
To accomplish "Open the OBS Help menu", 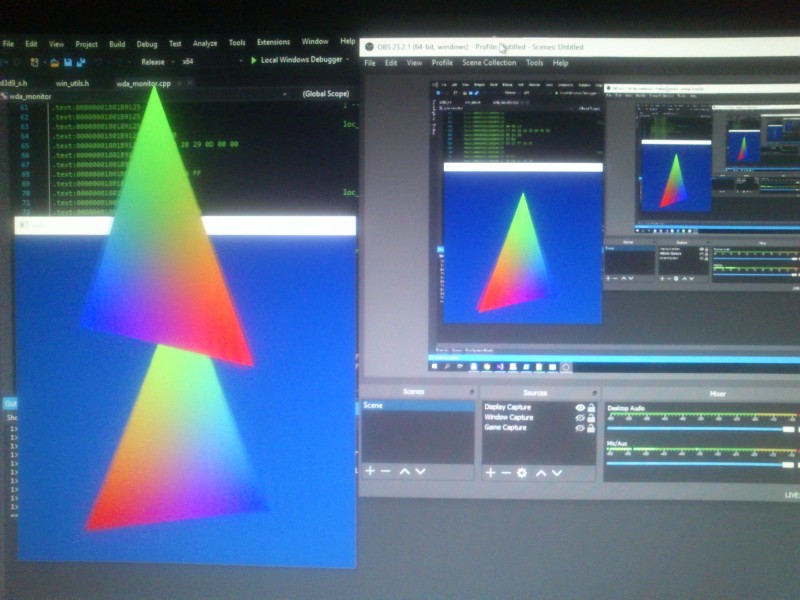I will pos(560,63).
